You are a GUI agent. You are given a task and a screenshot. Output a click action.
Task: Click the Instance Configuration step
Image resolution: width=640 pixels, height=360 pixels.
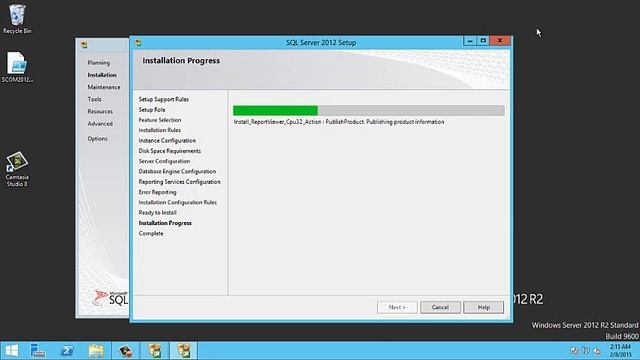click(x=167, y=140)
